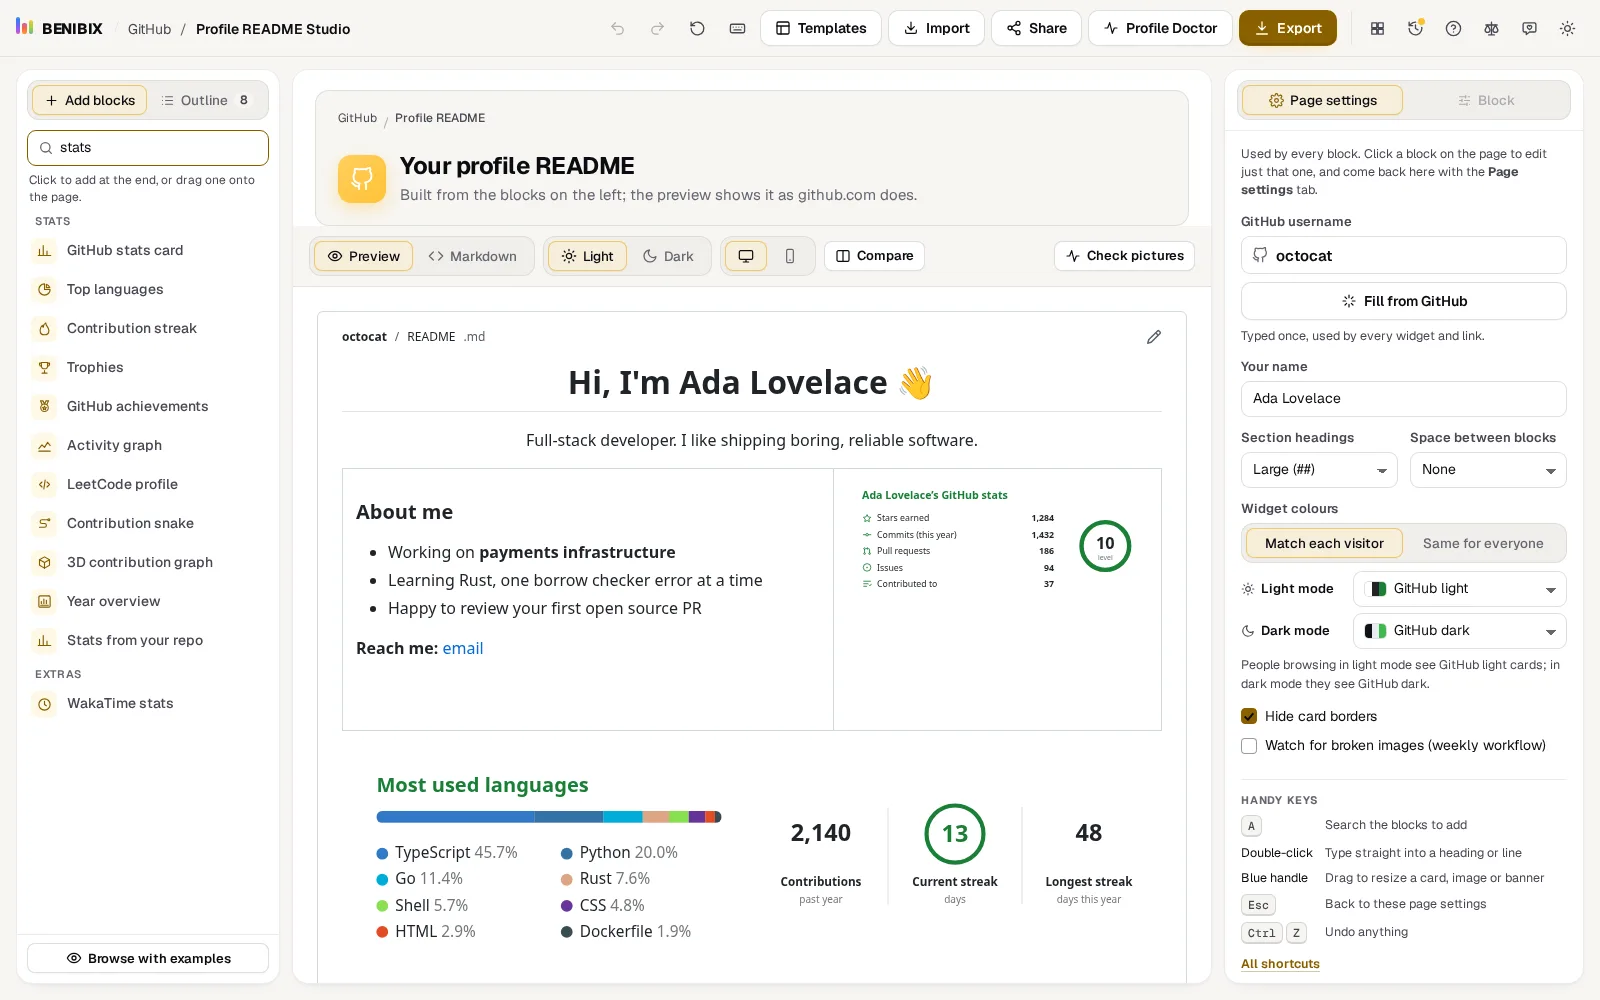This screenshot has width=1600, height=1000.
Task: Add the Activity graph block
Action: tap(148, 445)
